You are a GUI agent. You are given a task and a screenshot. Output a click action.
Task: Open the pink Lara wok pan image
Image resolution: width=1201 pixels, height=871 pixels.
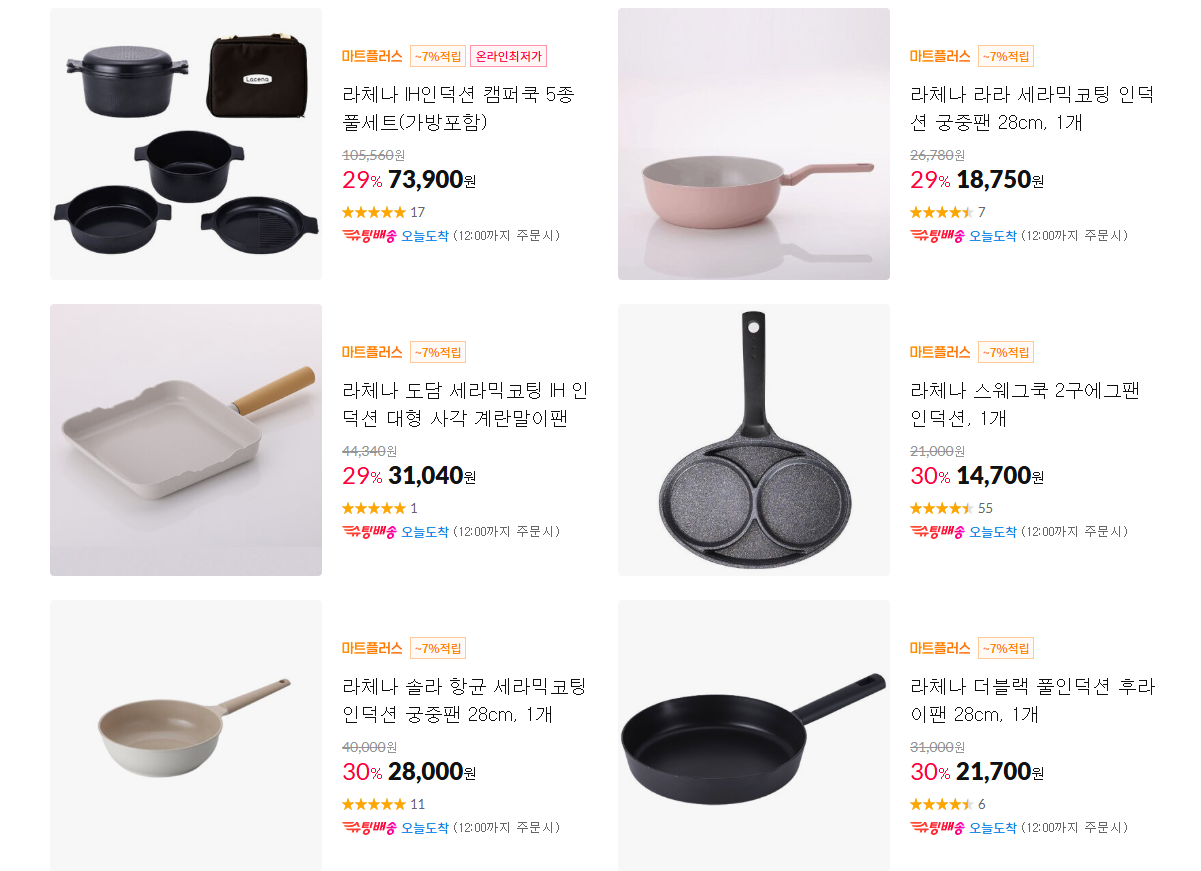(x=754, y=144)
